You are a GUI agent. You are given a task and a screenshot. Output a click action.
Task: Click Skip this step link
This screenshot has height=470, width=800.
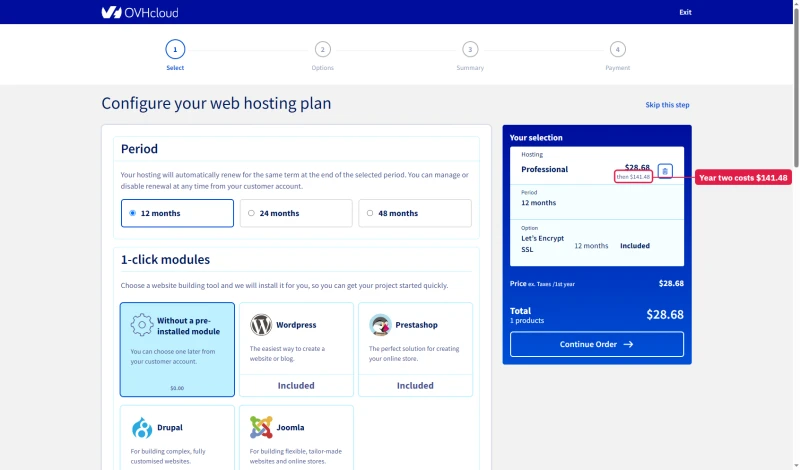pyautogui.click(x=667, y=105)
